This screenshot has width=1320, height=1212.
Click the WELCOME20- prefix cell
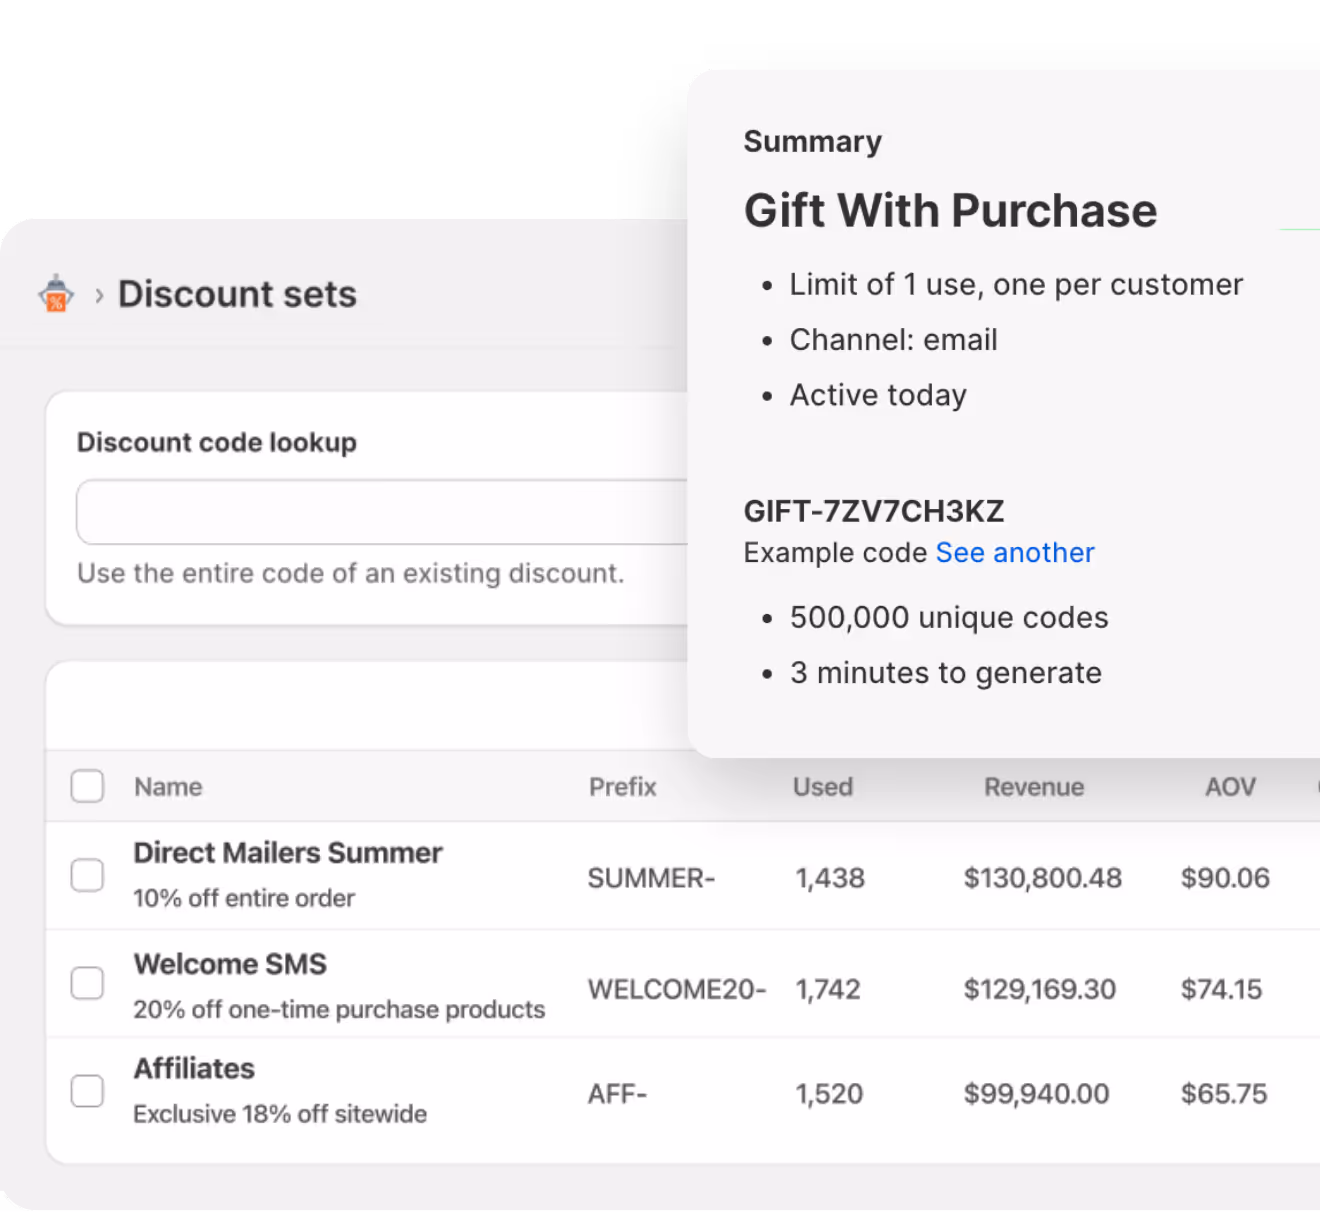[677, 989]
